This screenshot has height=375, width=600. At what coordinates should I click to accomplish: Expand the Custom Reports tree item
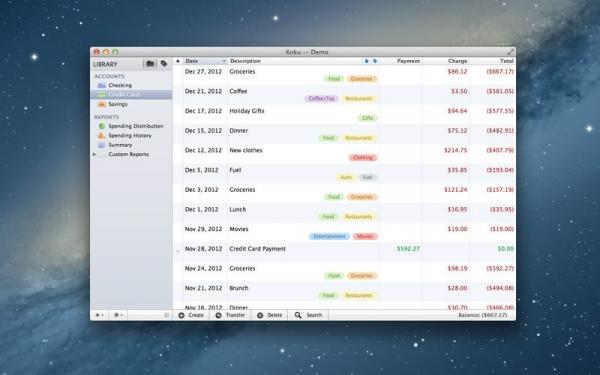[x=94, y=154]
